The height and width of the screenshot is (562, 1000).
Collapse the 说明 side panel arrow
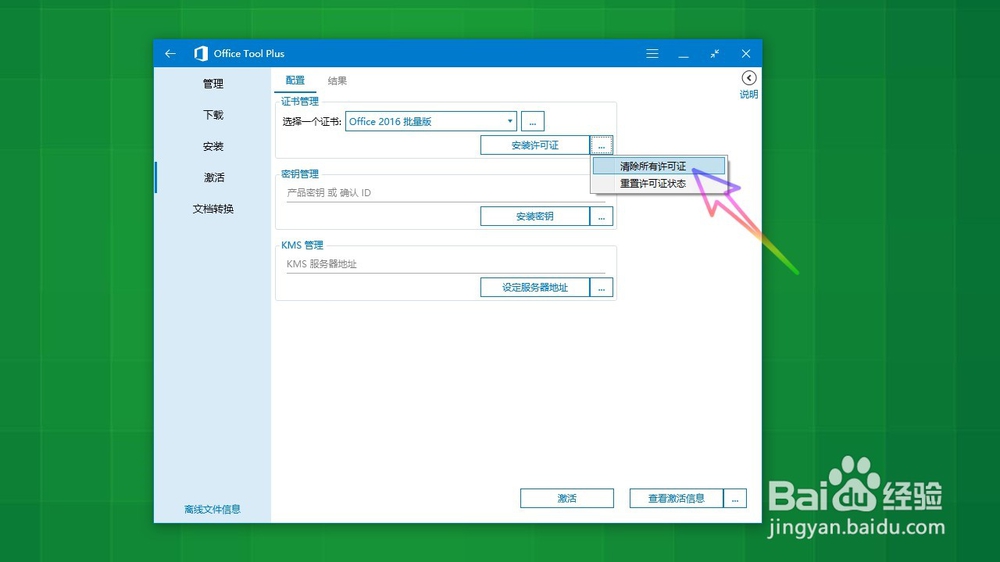point(749,78)
